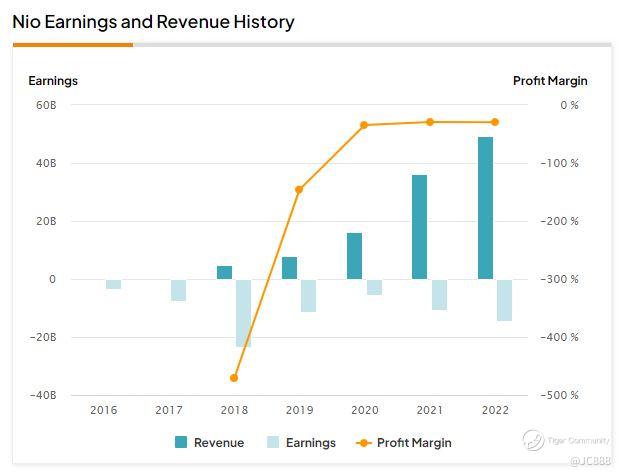The image size is (622, 475).
Task: Click the 2020 profit margin data point
Action: [x=364, y=125]
